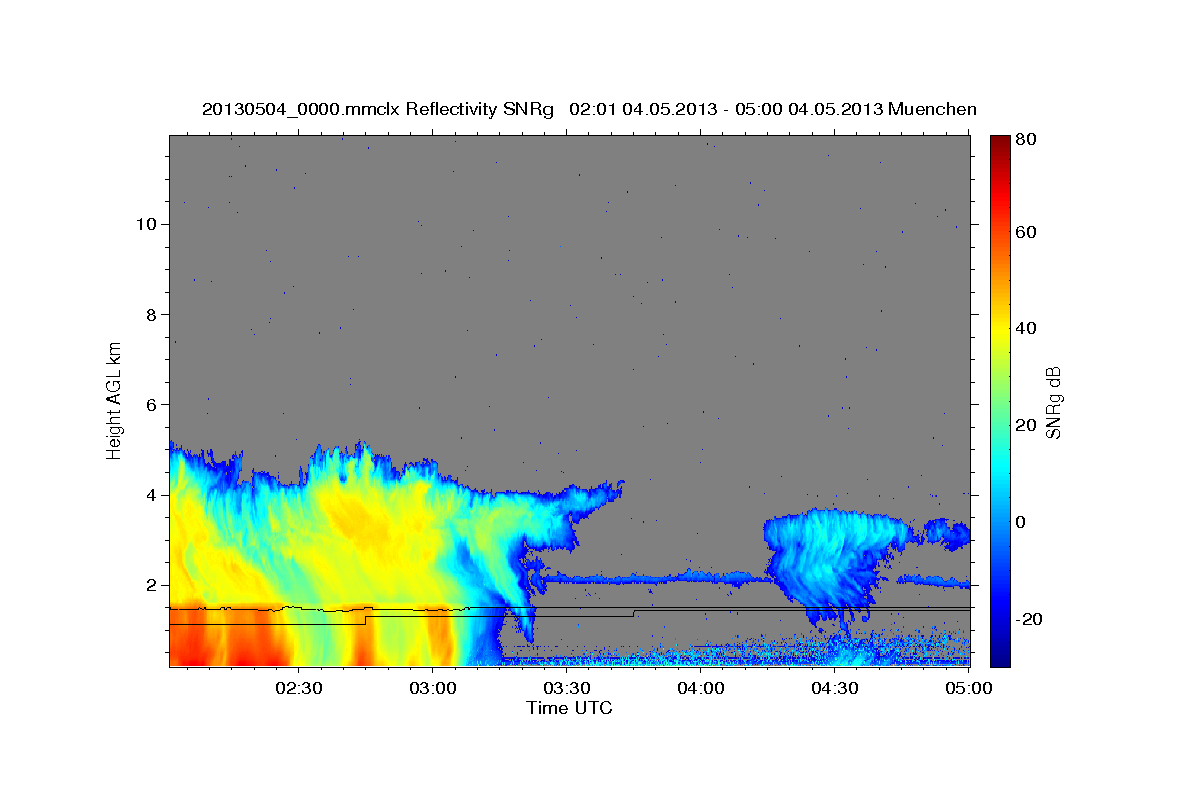Click the height tick label 8

[x=151, y=314]
